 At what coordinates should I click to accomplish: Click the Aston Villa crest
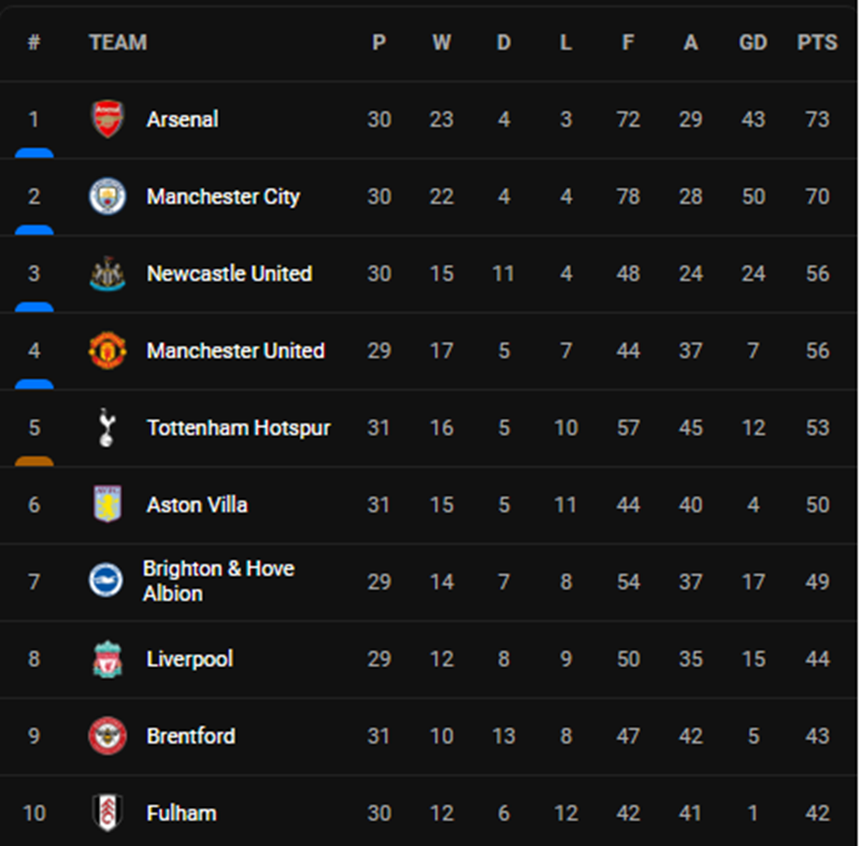[x=107, y=505]
